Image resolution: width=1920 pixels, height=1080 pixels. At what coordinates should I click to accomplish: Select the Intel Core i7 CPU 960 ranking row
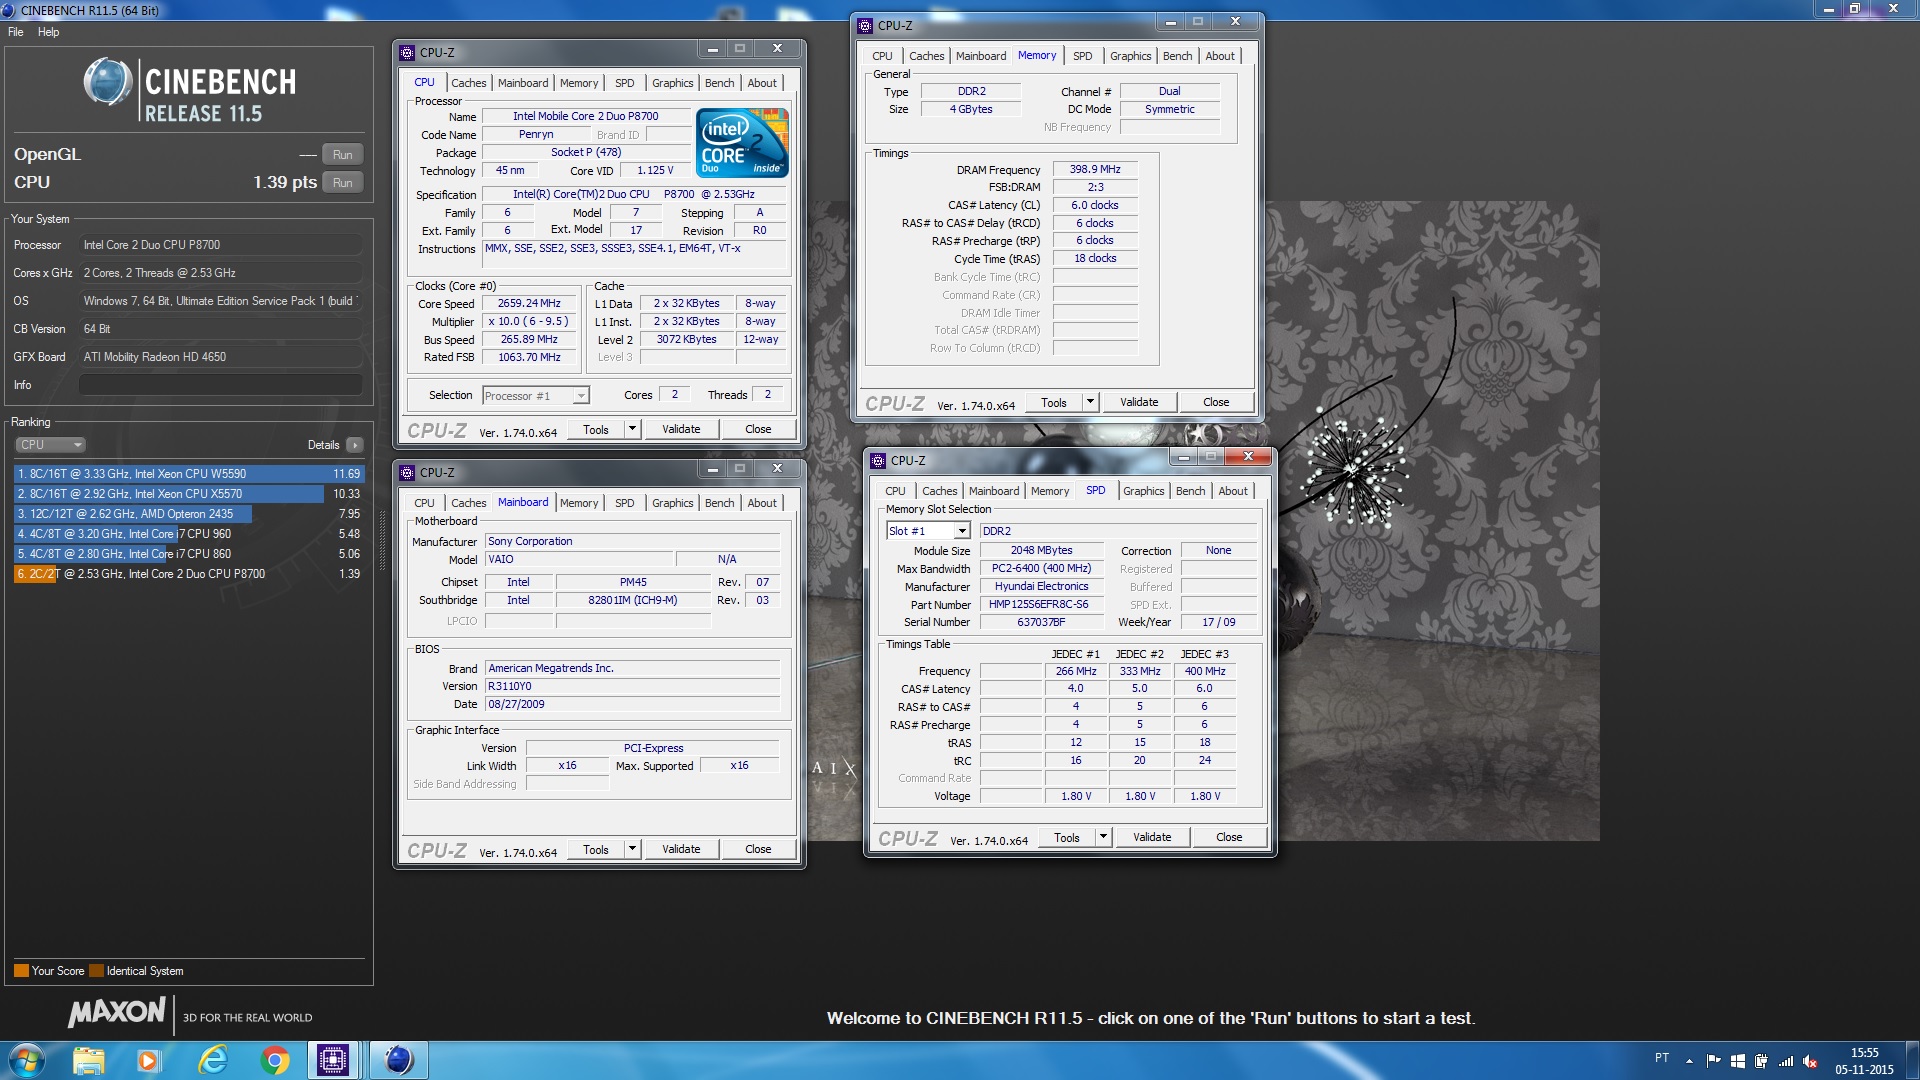[x=188, y=534]
